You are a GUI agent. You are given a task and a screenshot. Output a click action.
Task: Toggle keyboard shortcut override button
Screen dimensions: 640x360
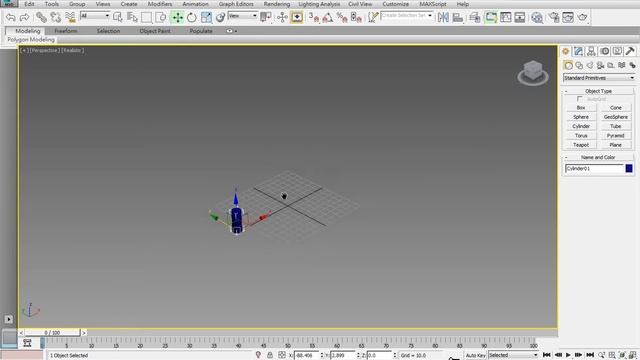[x=297, y=17]
